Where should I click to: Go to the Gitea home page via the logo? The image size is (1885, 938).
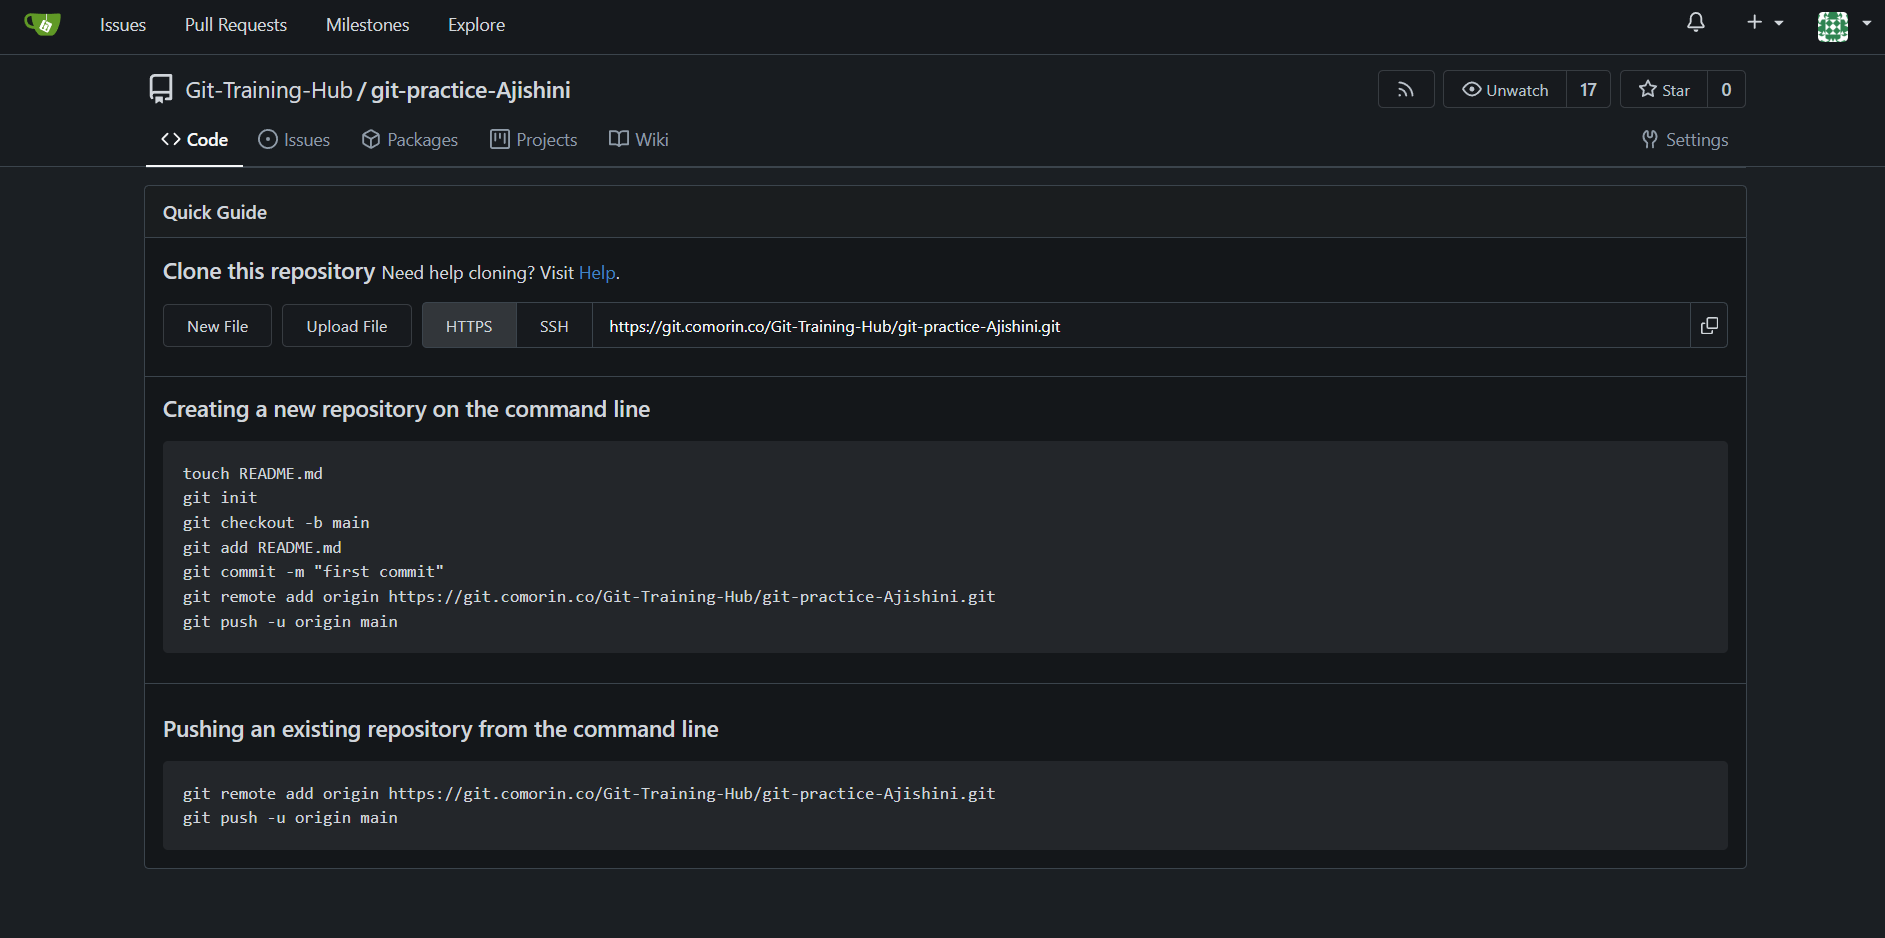[x=41, y=24]
